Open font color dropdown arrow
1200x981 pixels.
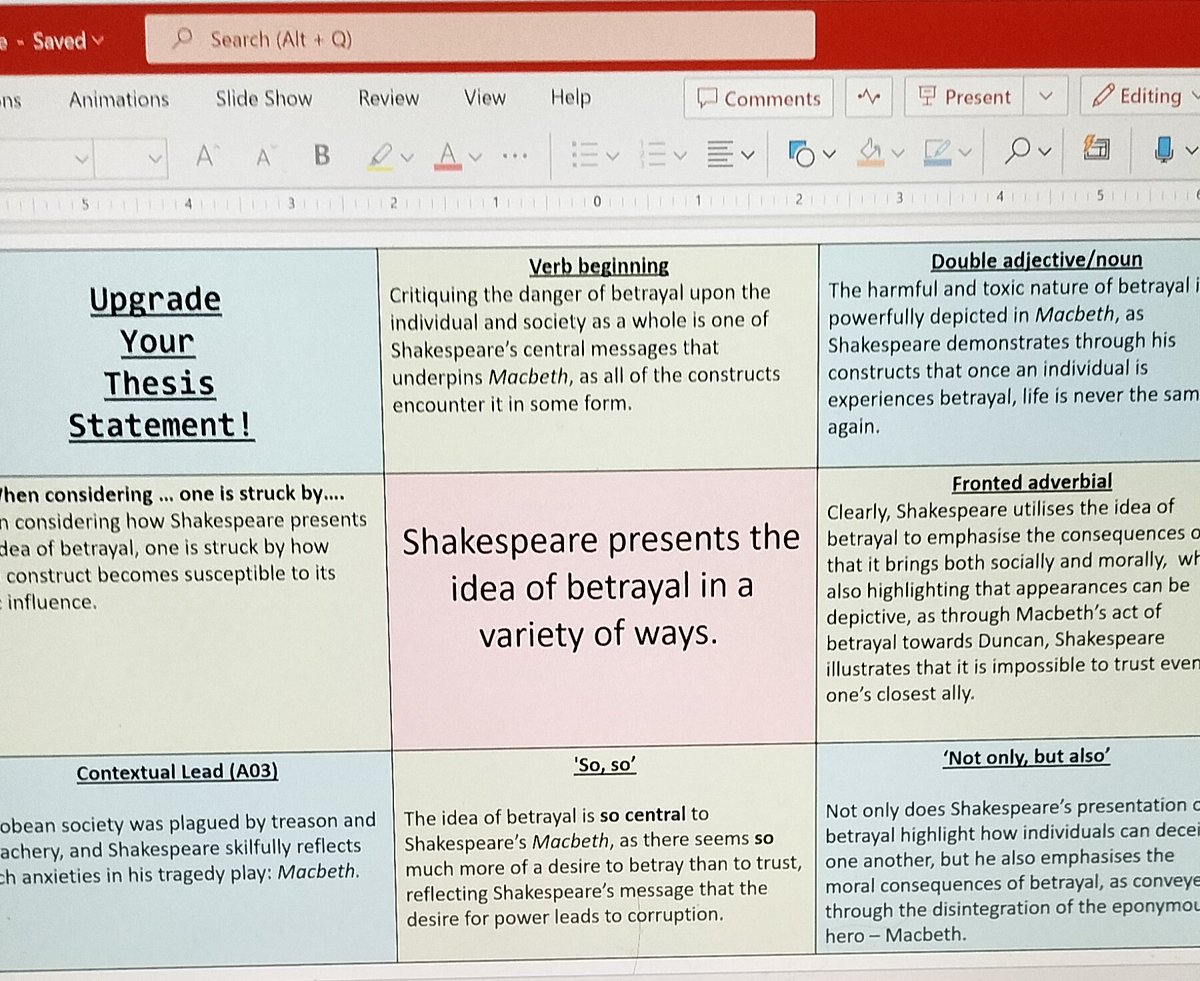tap(475, 157)
